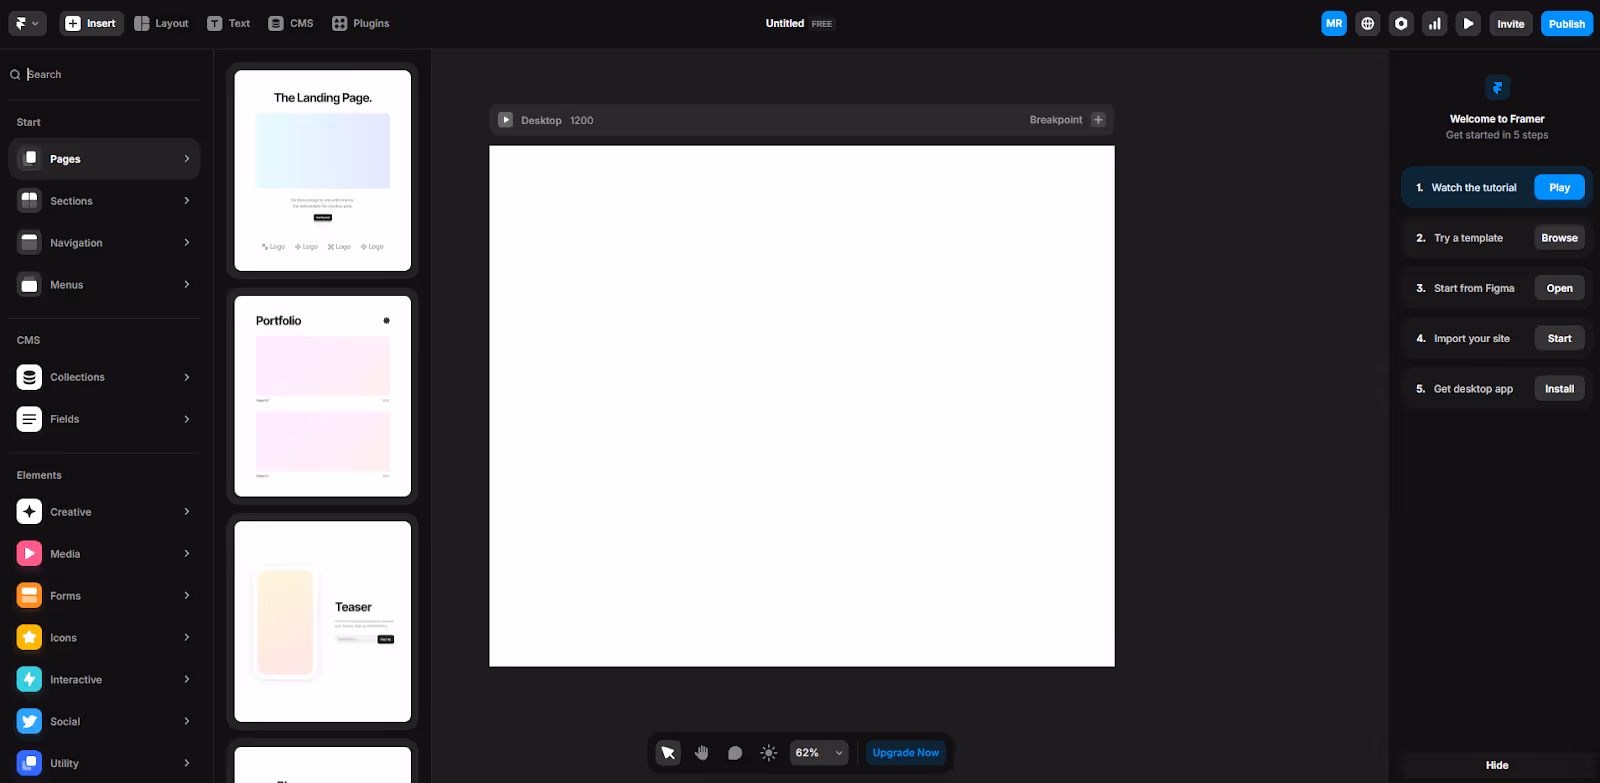Expand the Sections chevron
The height and width of the screenshot is (783, 1600).
187,200
